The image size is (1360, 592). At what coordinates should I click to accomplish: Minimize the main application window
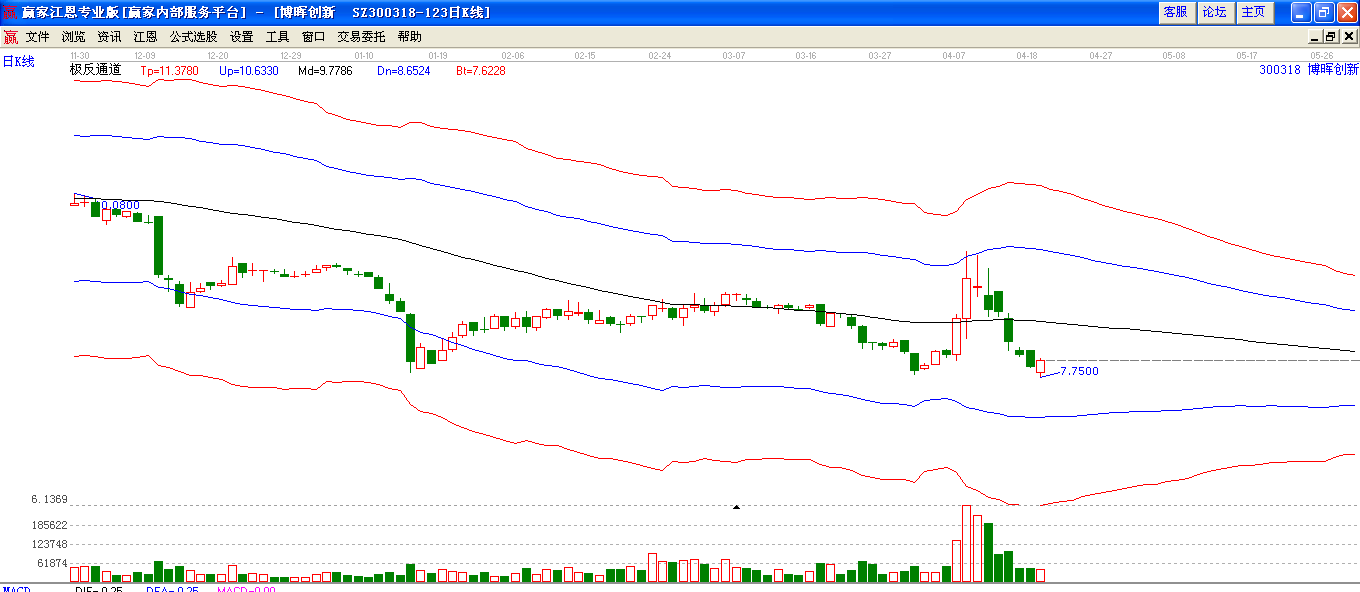click(x=1300, y=12)
